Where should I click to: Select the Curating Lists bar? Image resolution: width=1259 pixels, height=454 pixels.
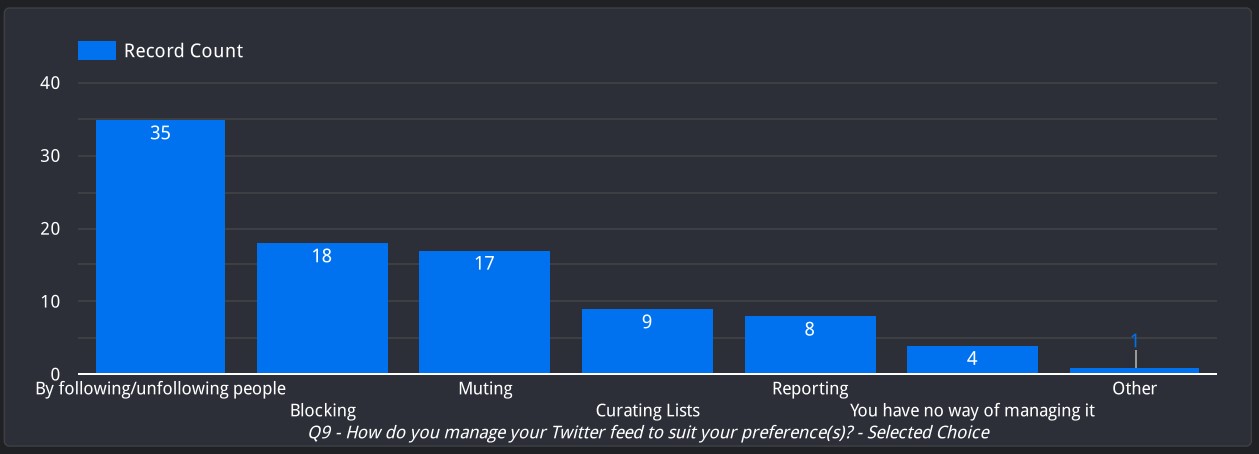tap(647, 341)
